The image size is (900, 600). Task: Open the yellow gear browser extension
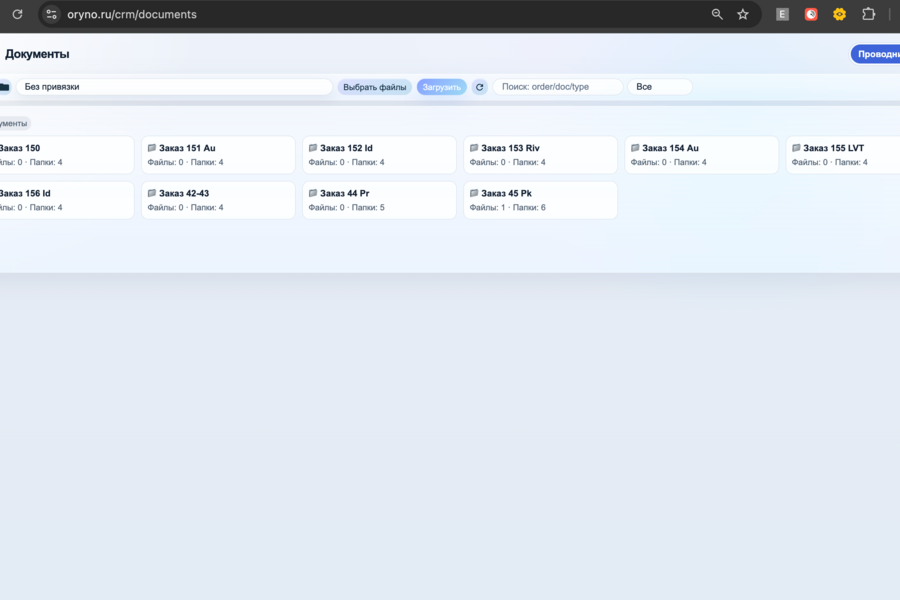[839, 14]
